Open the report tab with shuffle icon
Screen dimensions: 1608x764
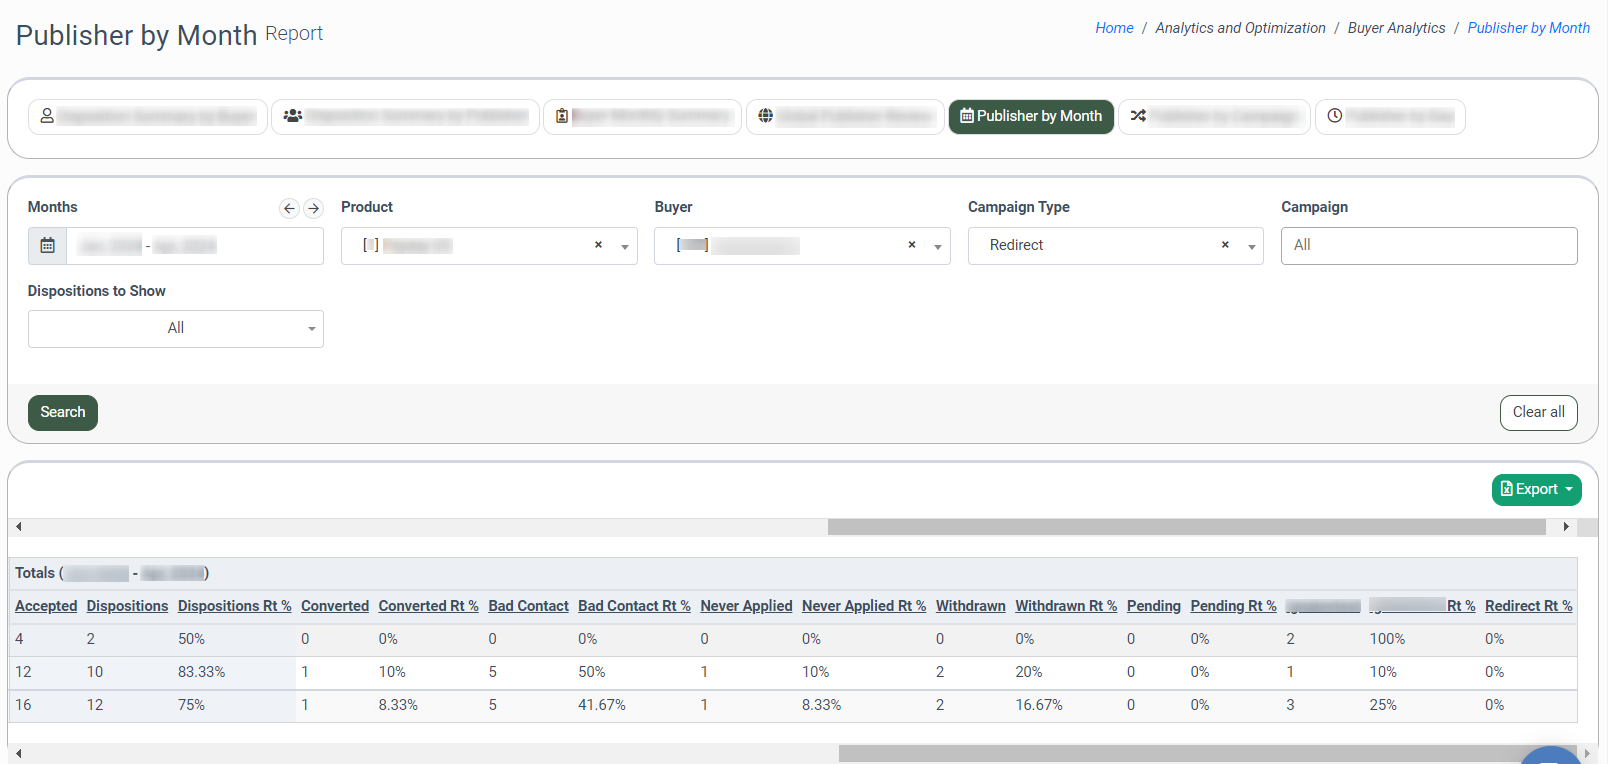pyautogui.click(x=1213, y=117)
